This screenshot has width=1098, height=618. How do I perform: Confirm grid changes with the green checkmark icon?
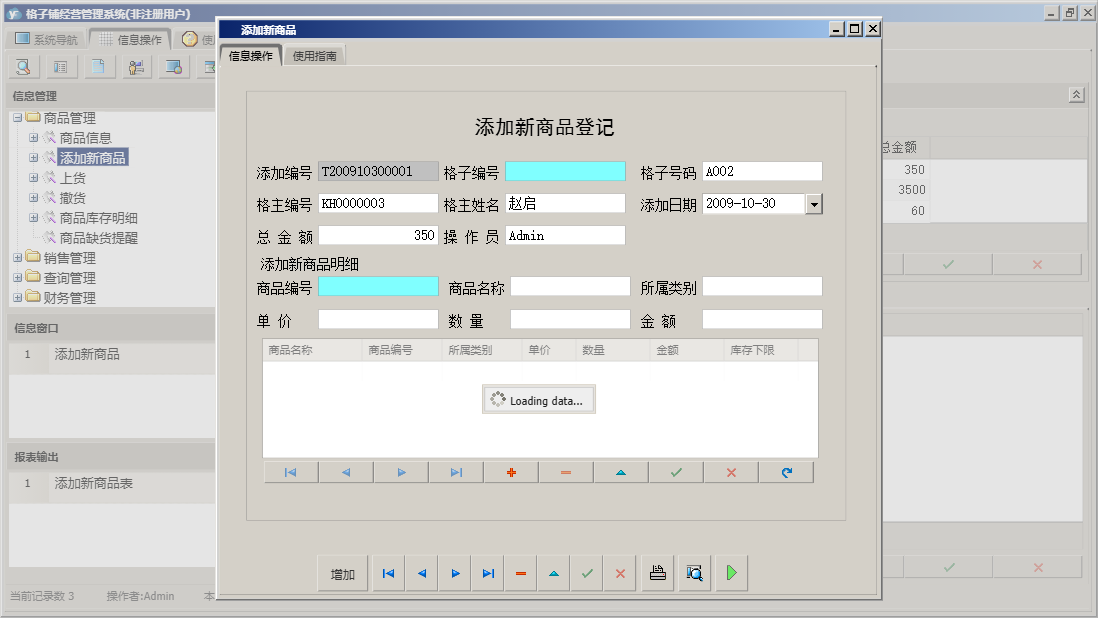(x=676, y=471)
